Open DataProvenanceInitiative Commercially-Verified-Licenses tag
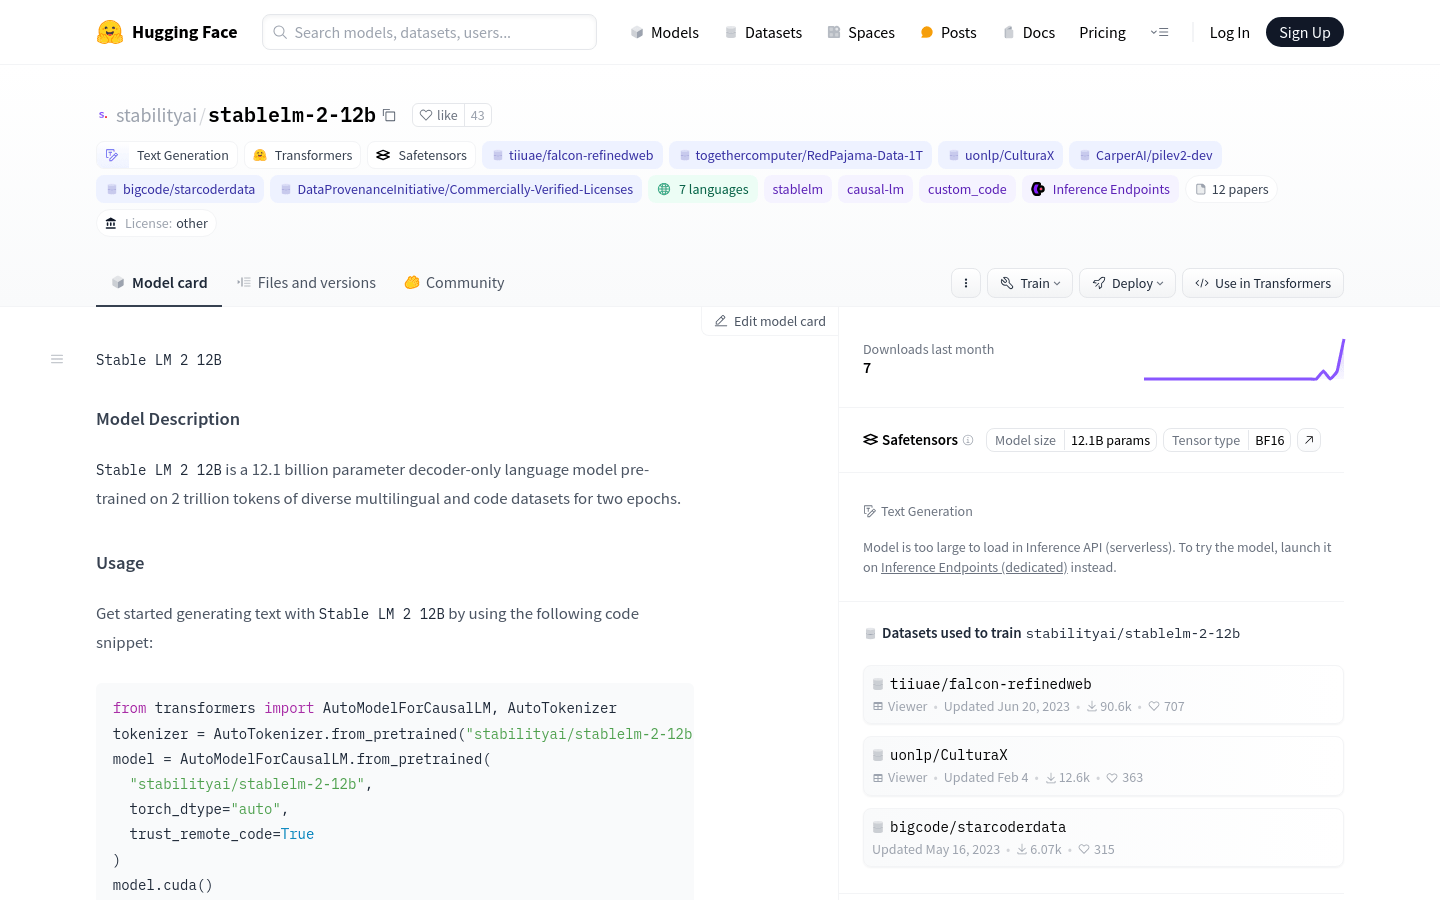 [456, 189]
